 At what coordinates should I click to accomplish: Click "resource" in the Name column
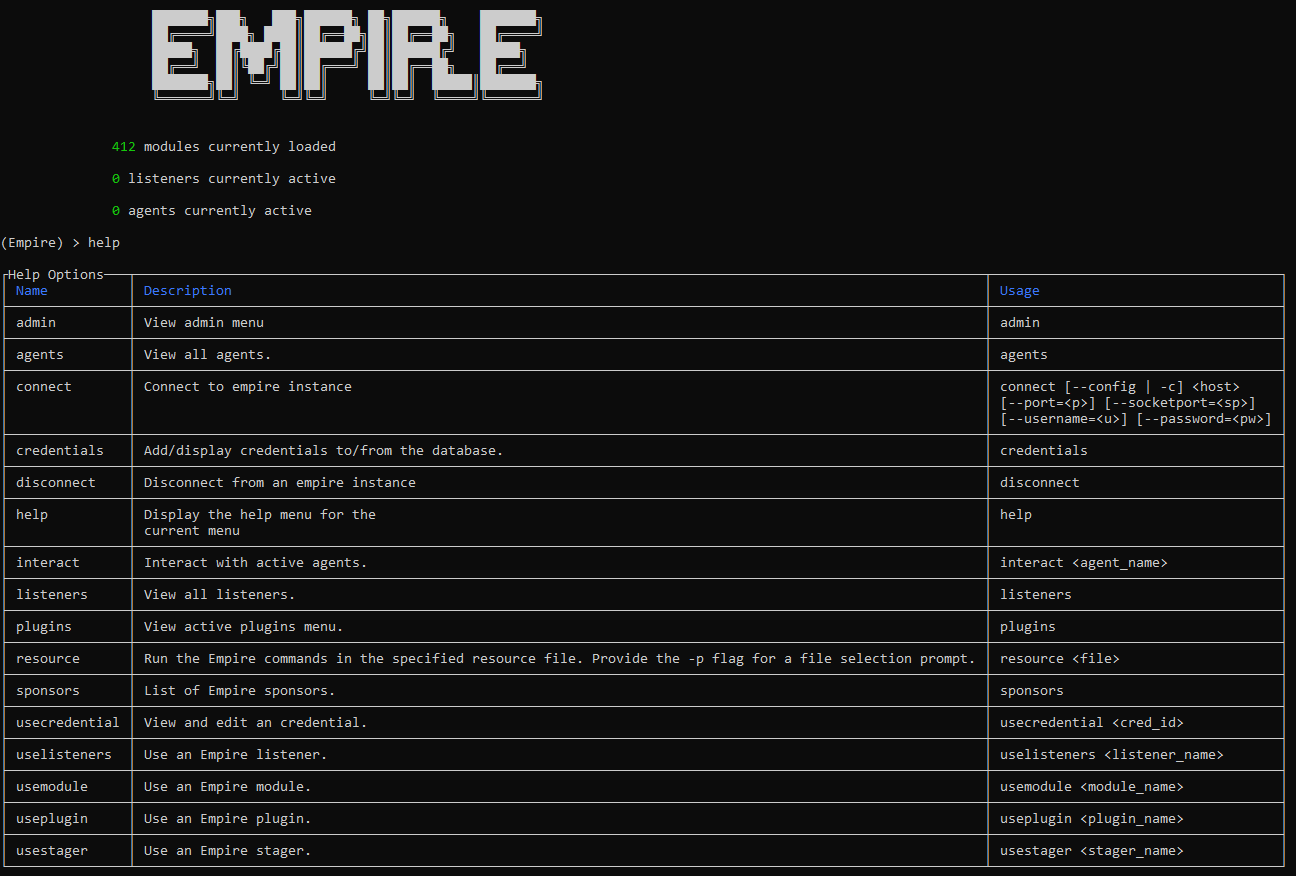pyautogui.click(x=48, y=659)
